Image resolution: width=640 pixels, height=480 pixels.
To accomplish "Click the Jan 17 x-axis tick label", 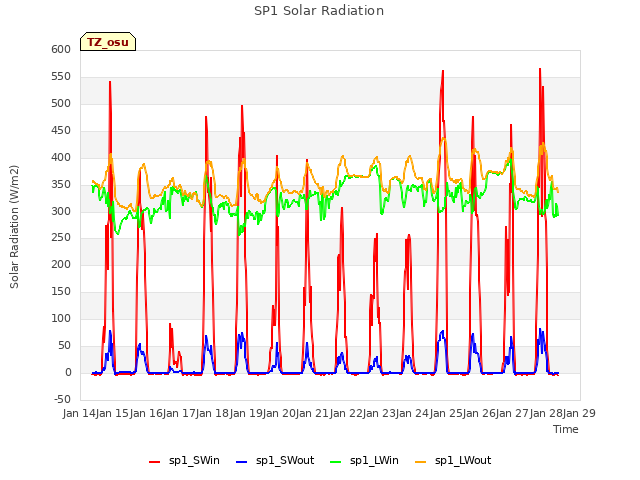I will click(179, 413).
